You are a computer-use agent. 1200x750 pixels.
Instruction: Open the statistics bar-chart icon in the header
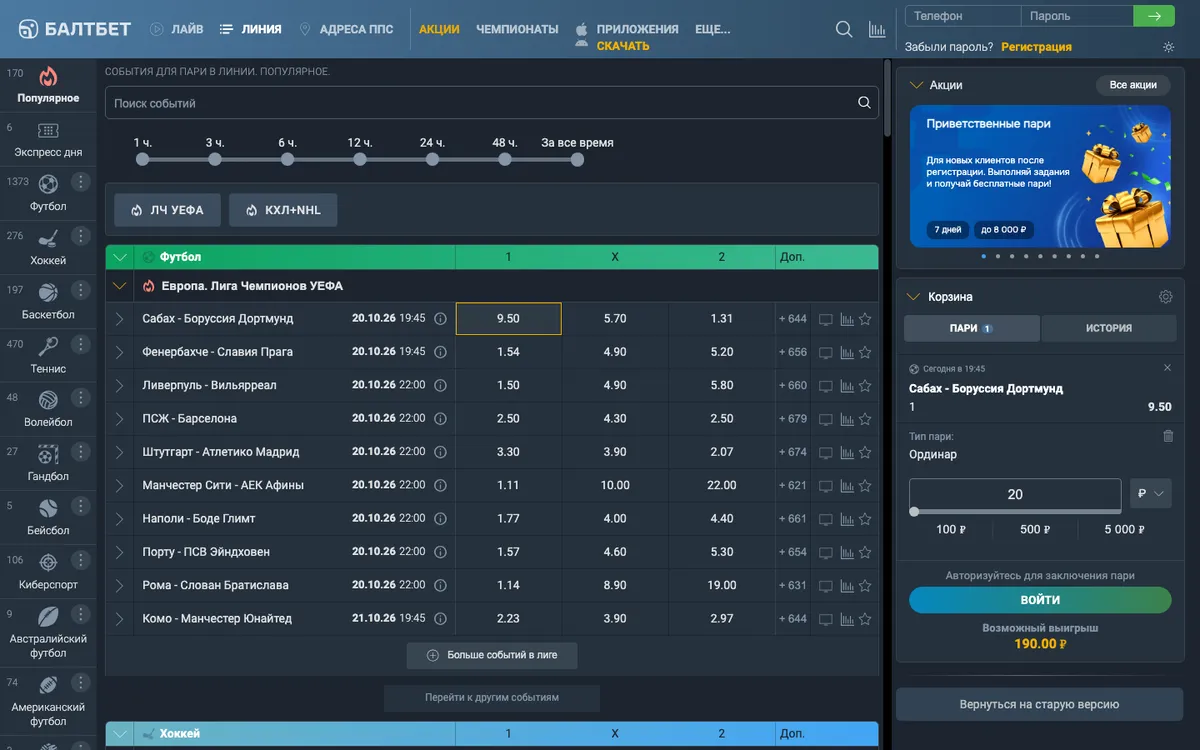pos(877,29)
